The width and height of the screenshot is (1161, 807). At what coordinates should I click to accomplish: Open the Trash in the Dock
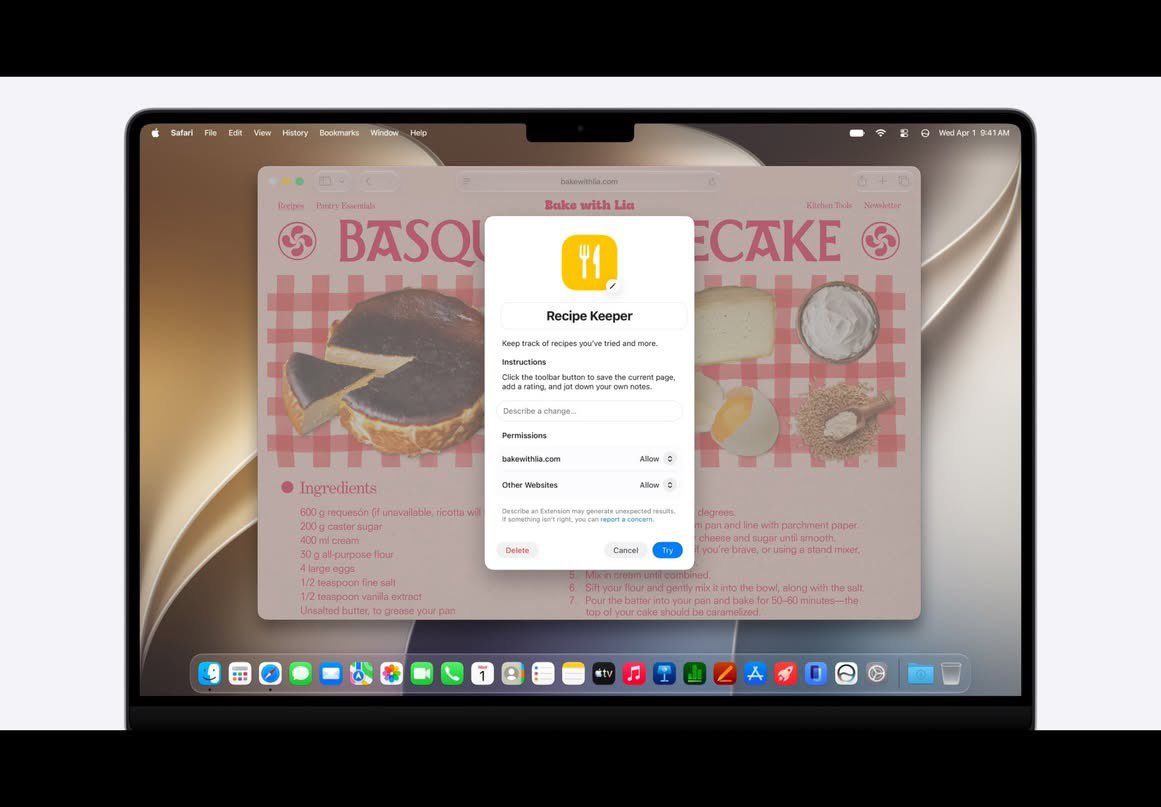click(951, 673)
